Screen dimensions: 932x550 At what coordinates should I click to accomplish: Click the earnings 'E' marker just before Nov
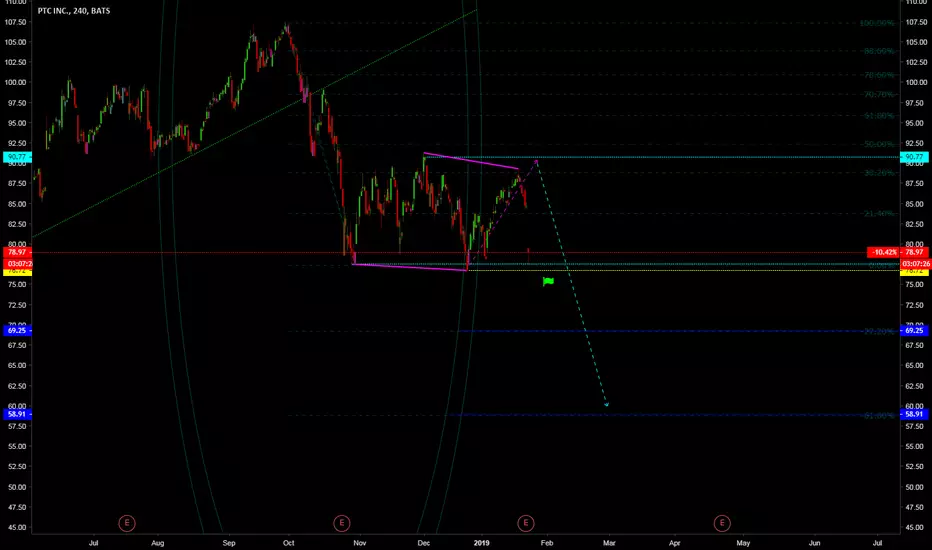(341, 523)
